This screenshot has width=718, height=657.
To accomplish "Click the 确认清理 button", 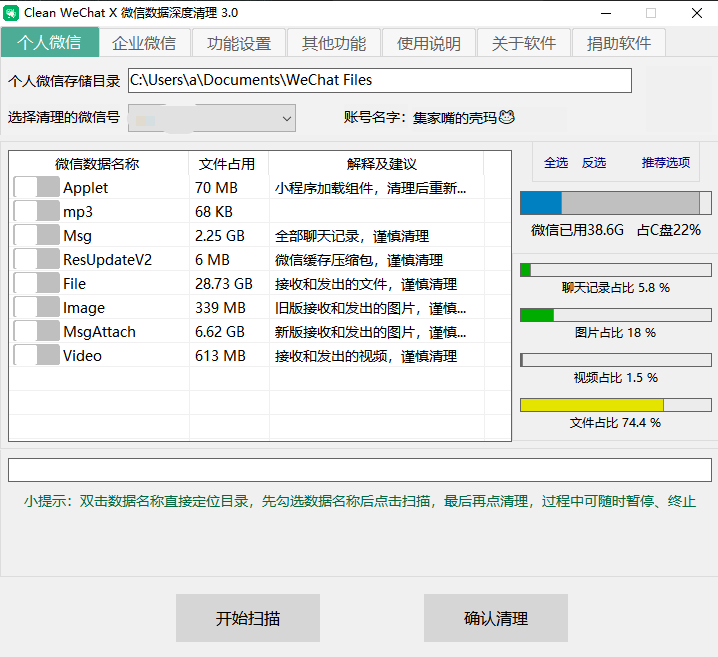I will (496, 618).
